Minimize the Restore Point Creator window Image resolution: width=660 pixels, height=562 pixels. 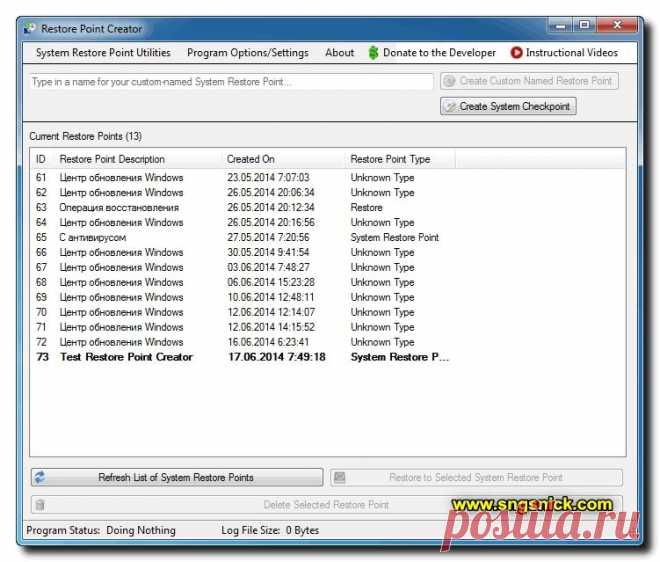(x=560, y=25)
